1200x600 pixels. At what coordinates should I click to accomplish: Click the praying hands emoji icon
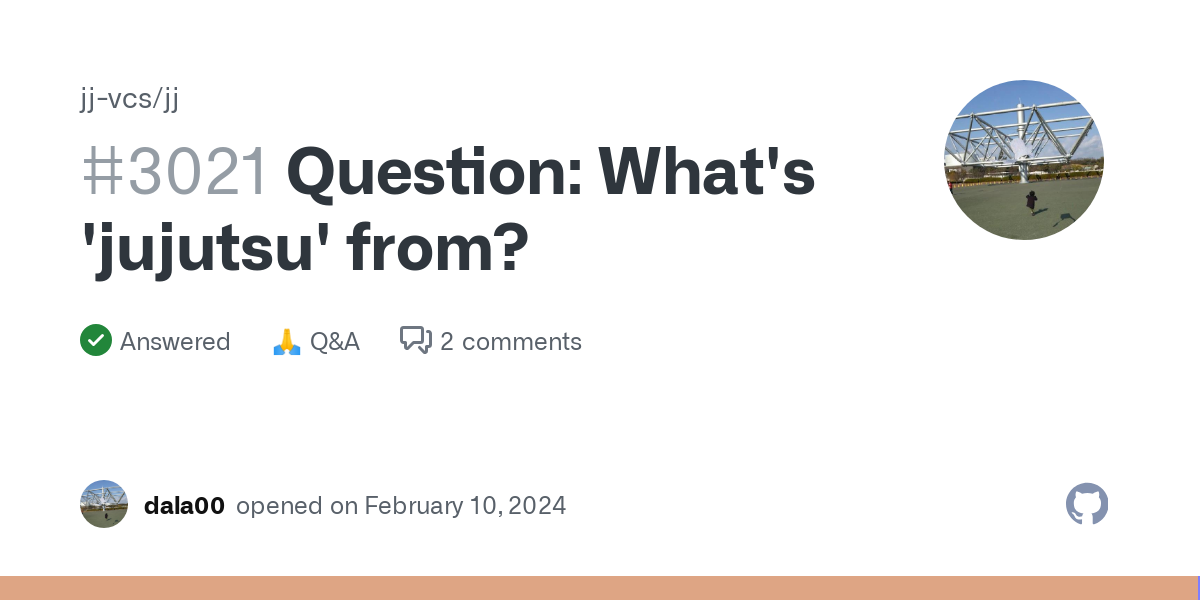click(287, 342)
